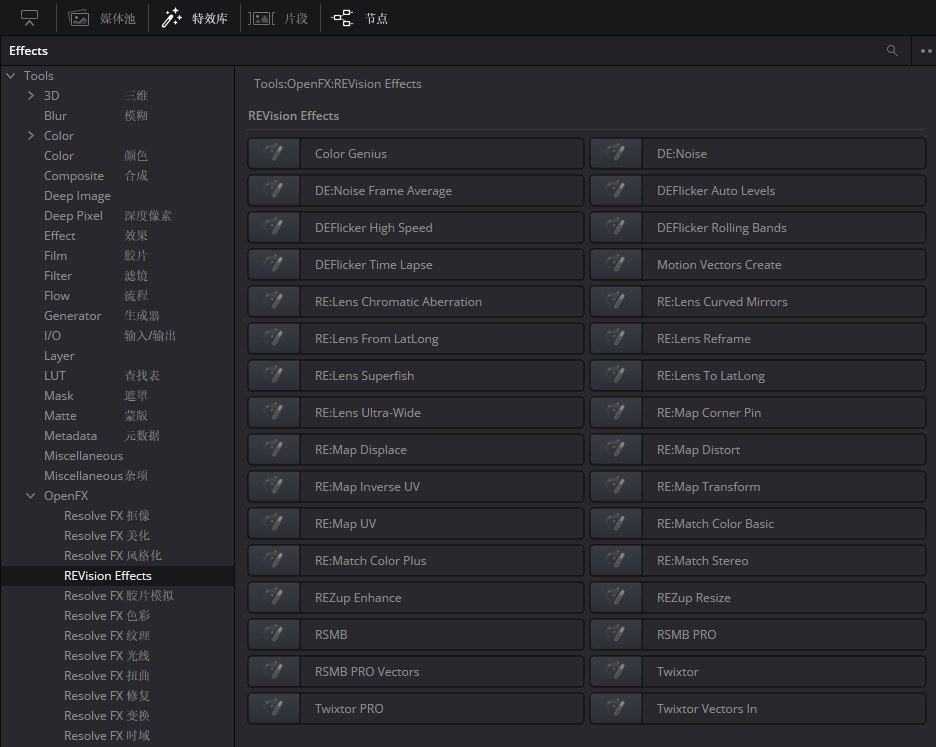Select the Mask 遮罩 category
The width and height of the screenshot is (936, 747).
pos(96,396)
